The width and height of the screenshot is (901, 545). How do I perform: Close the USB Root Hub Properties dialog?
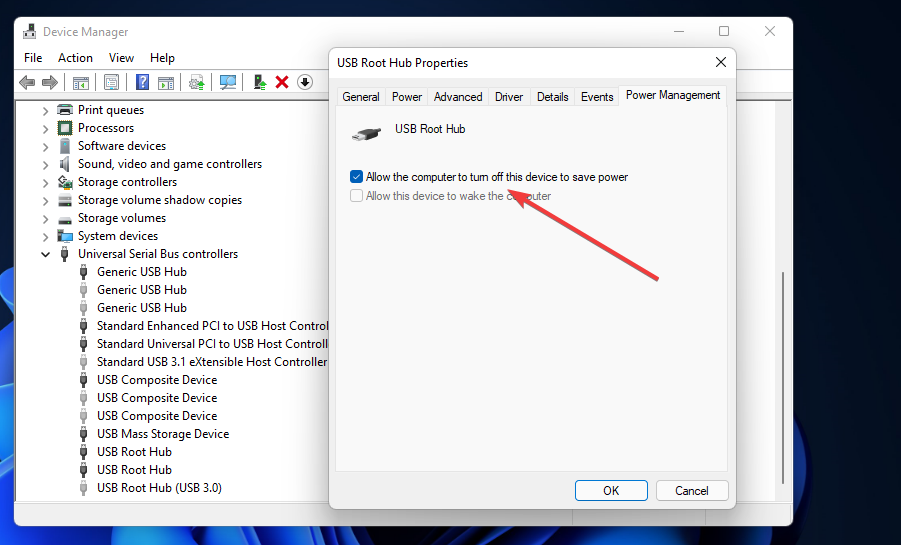click(x=721, y=62)
